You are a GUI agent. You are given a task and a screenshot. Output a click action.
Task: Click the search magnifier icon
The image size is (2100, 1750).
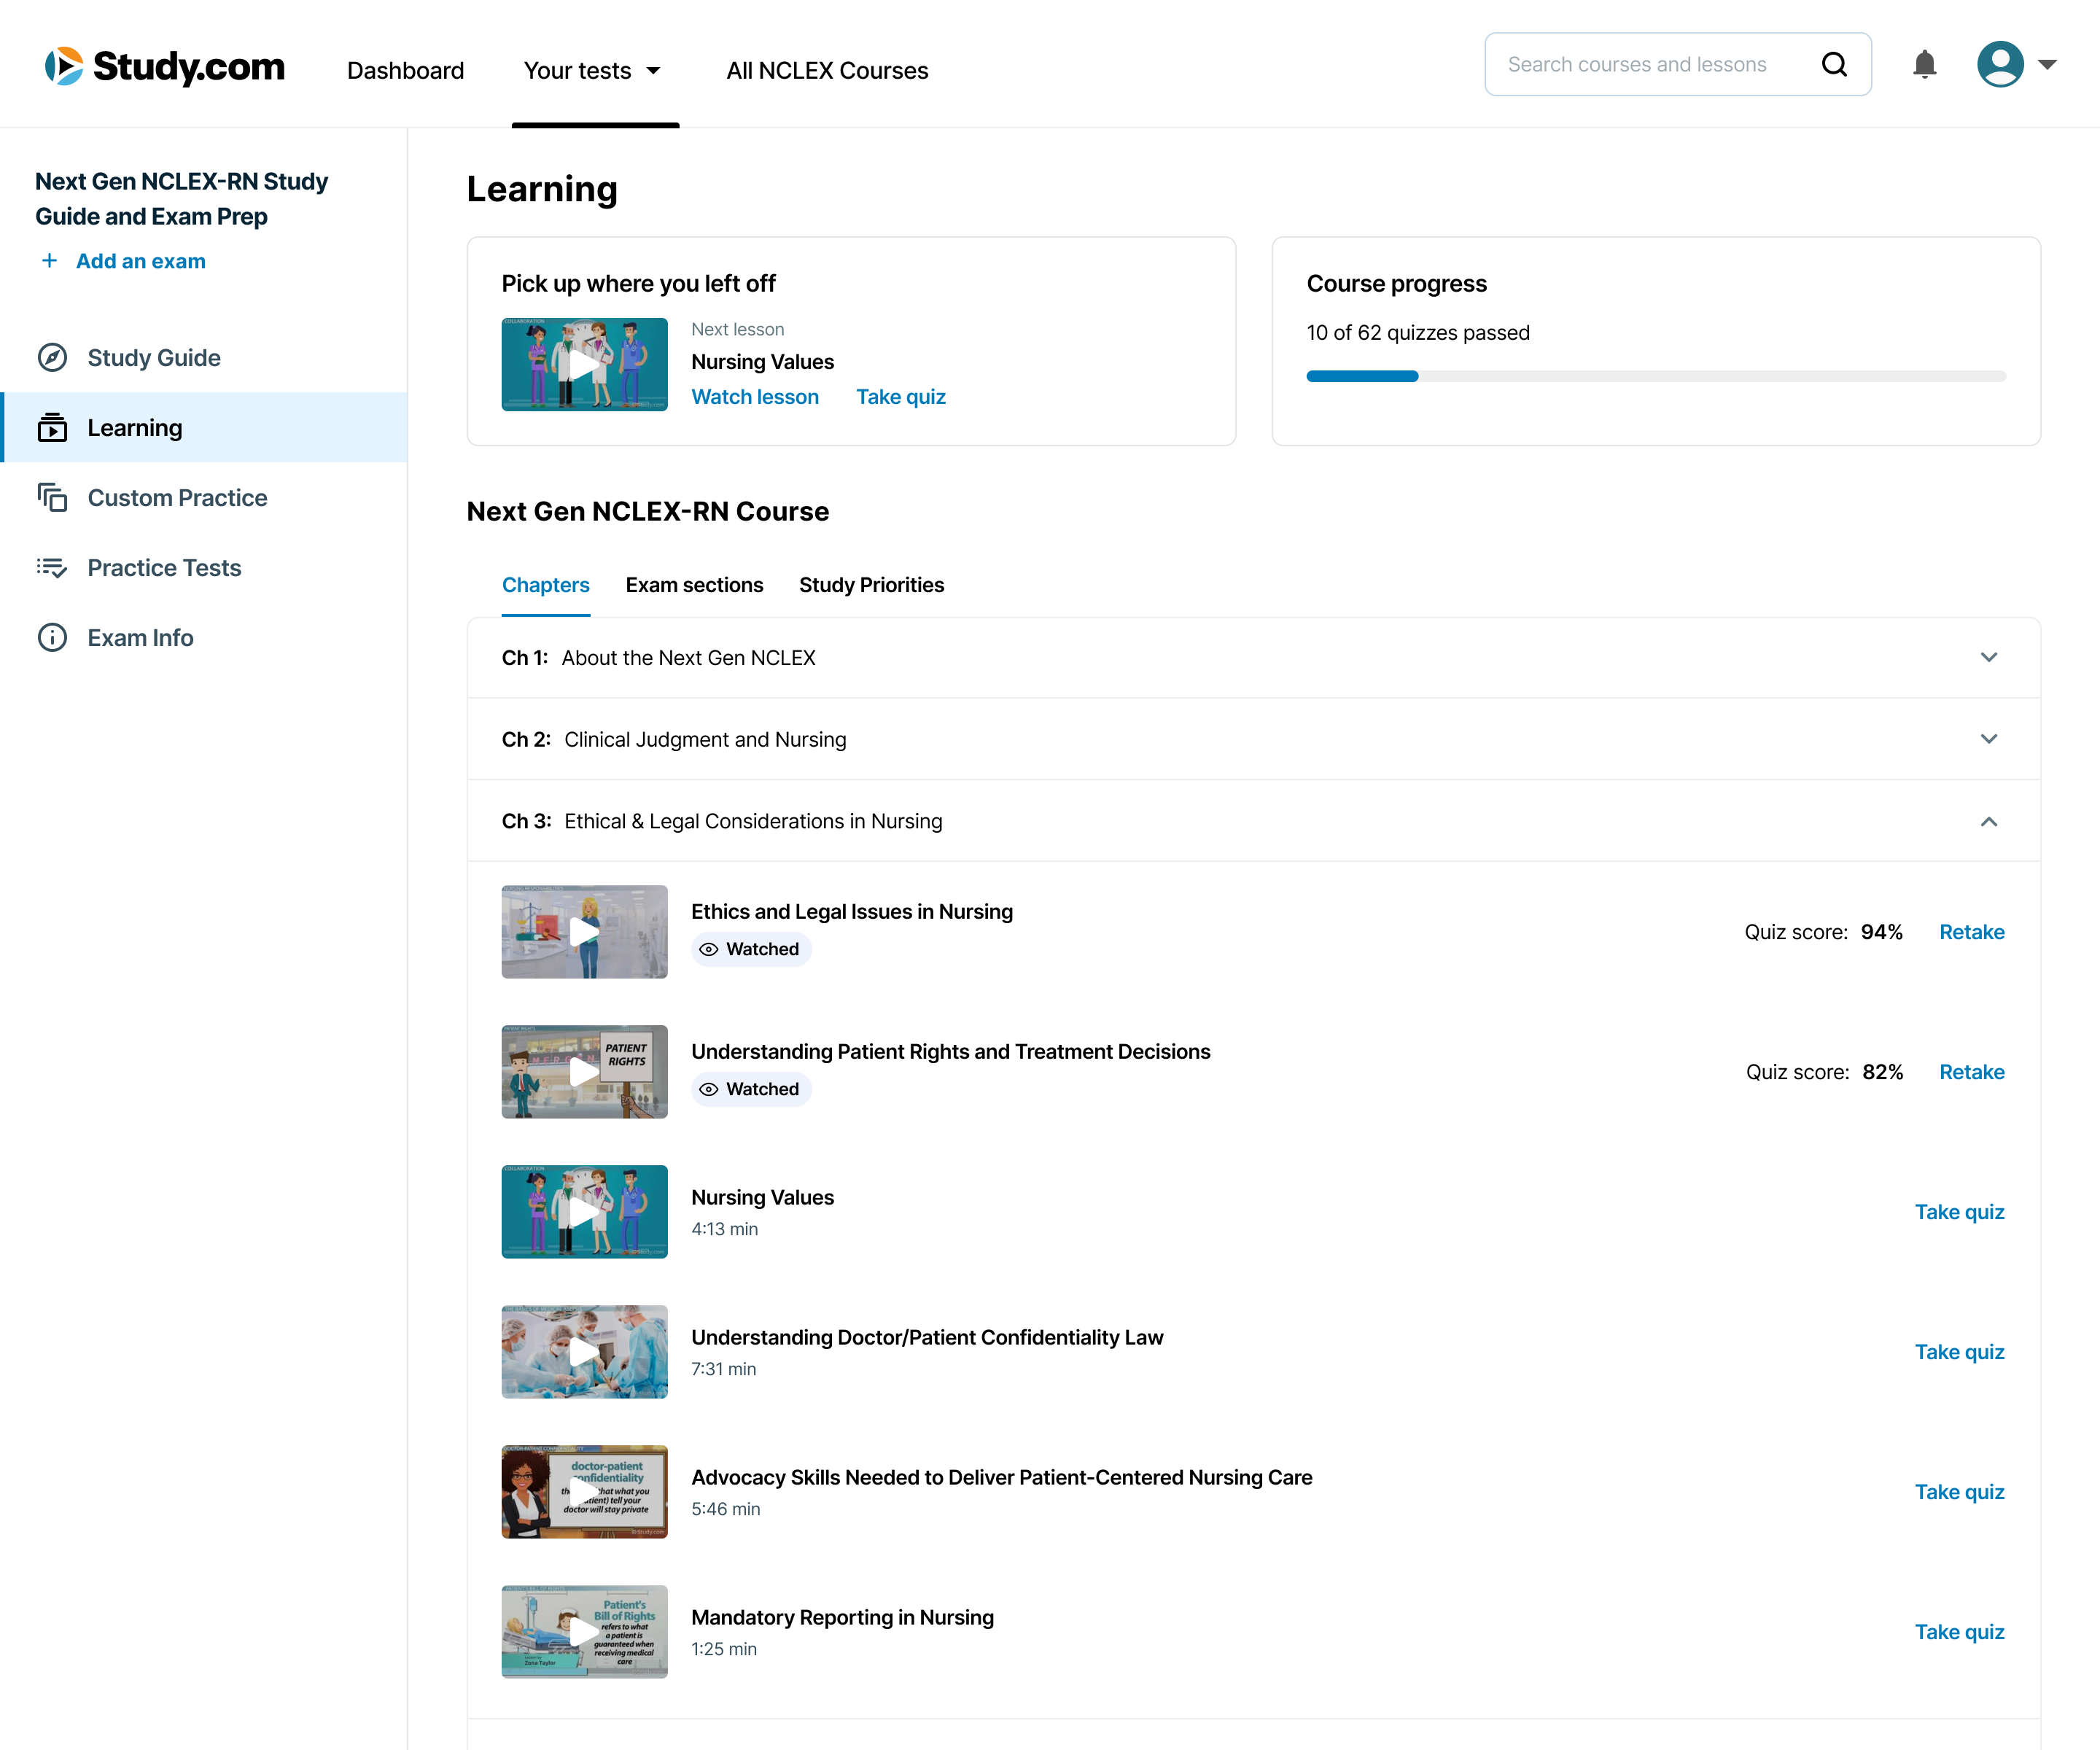1834,64
